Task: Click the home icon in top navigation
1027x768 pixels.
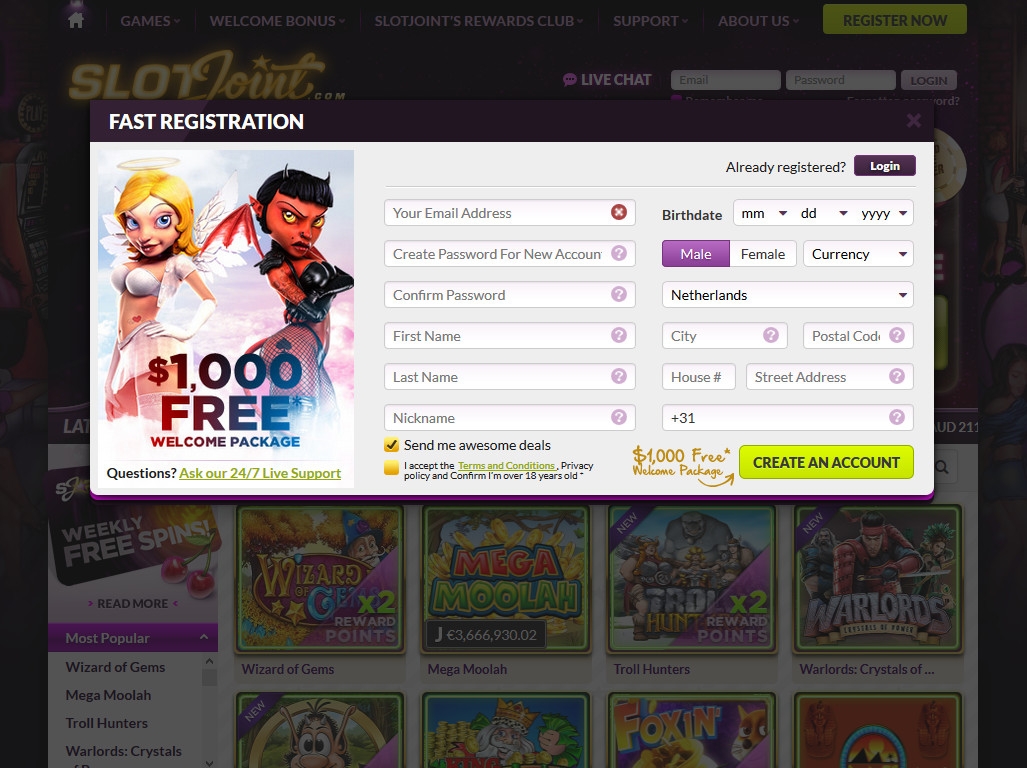Action: click(x=76, y=20)
